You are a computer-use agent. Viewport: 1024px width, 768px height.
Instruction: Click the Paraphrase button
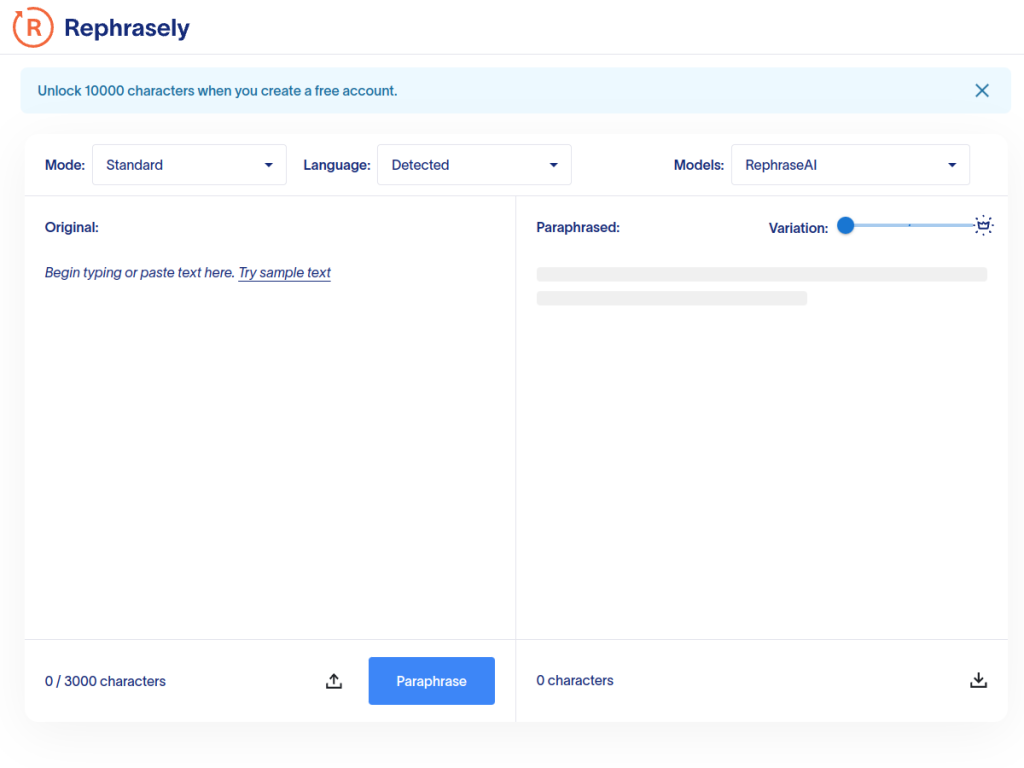point(432,681)
